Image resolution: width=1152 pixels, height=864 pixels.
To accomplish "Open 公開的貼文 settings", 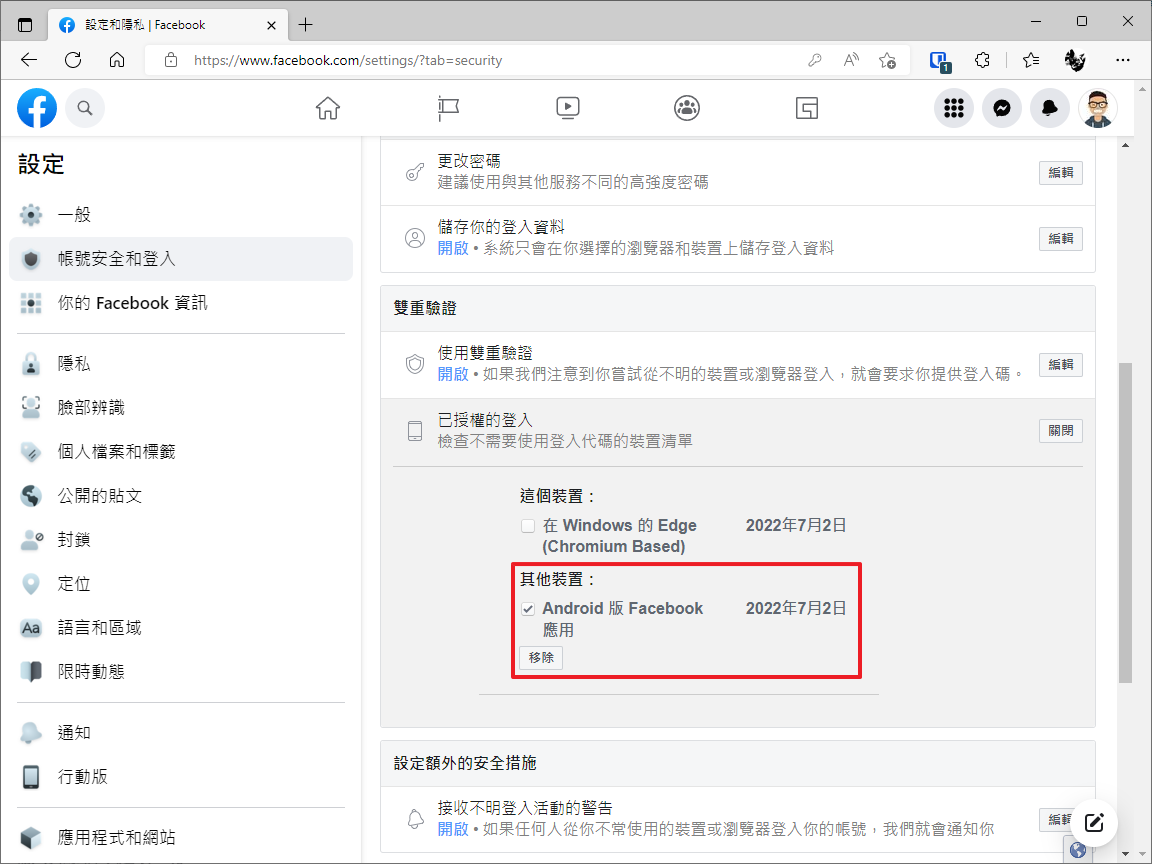I will coord(181,496).
